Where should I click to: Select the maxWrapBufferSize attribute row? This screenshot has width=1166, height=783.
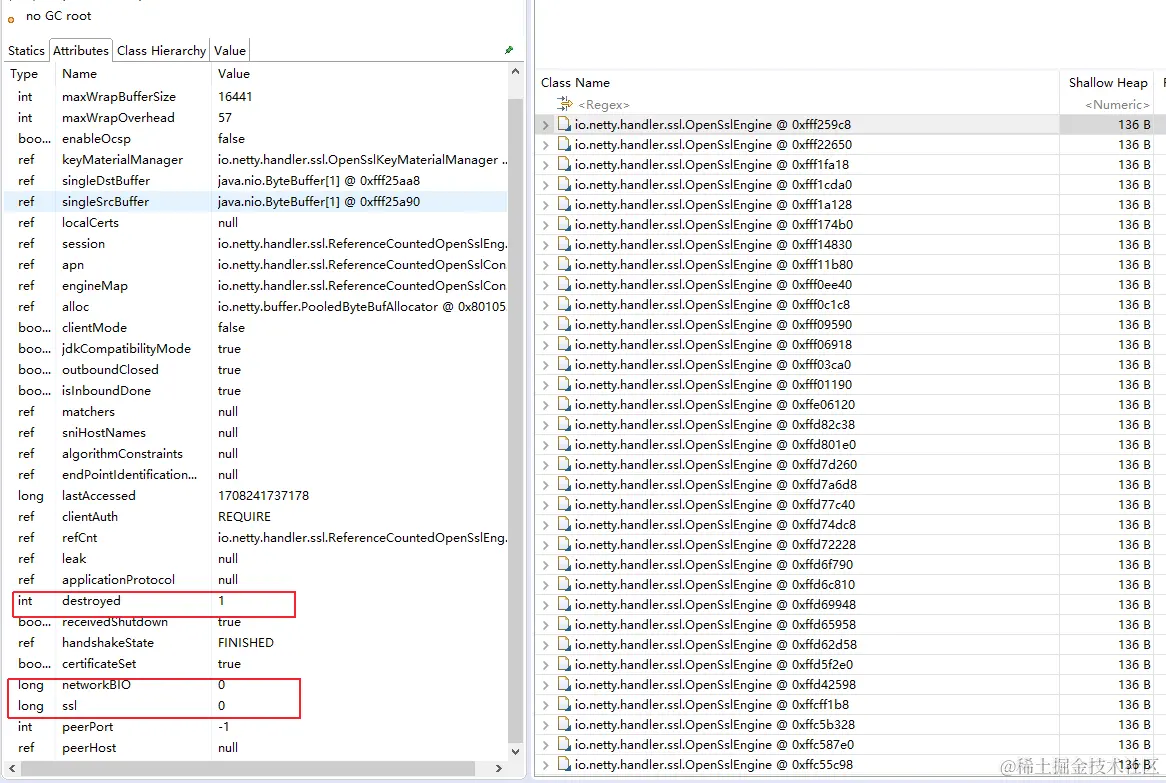click(x=256, y=97)
